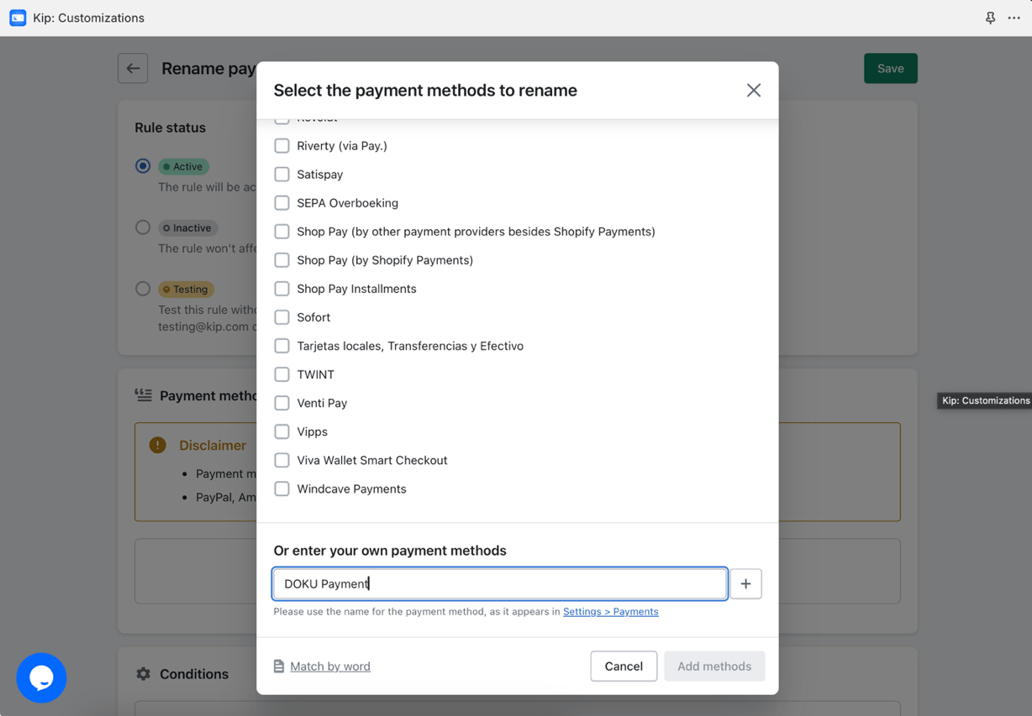Image resolution: width=1032 pixels, height=716 pixels.
Task: Click the Kip app icon in title bar
Action: click(17, 18)
